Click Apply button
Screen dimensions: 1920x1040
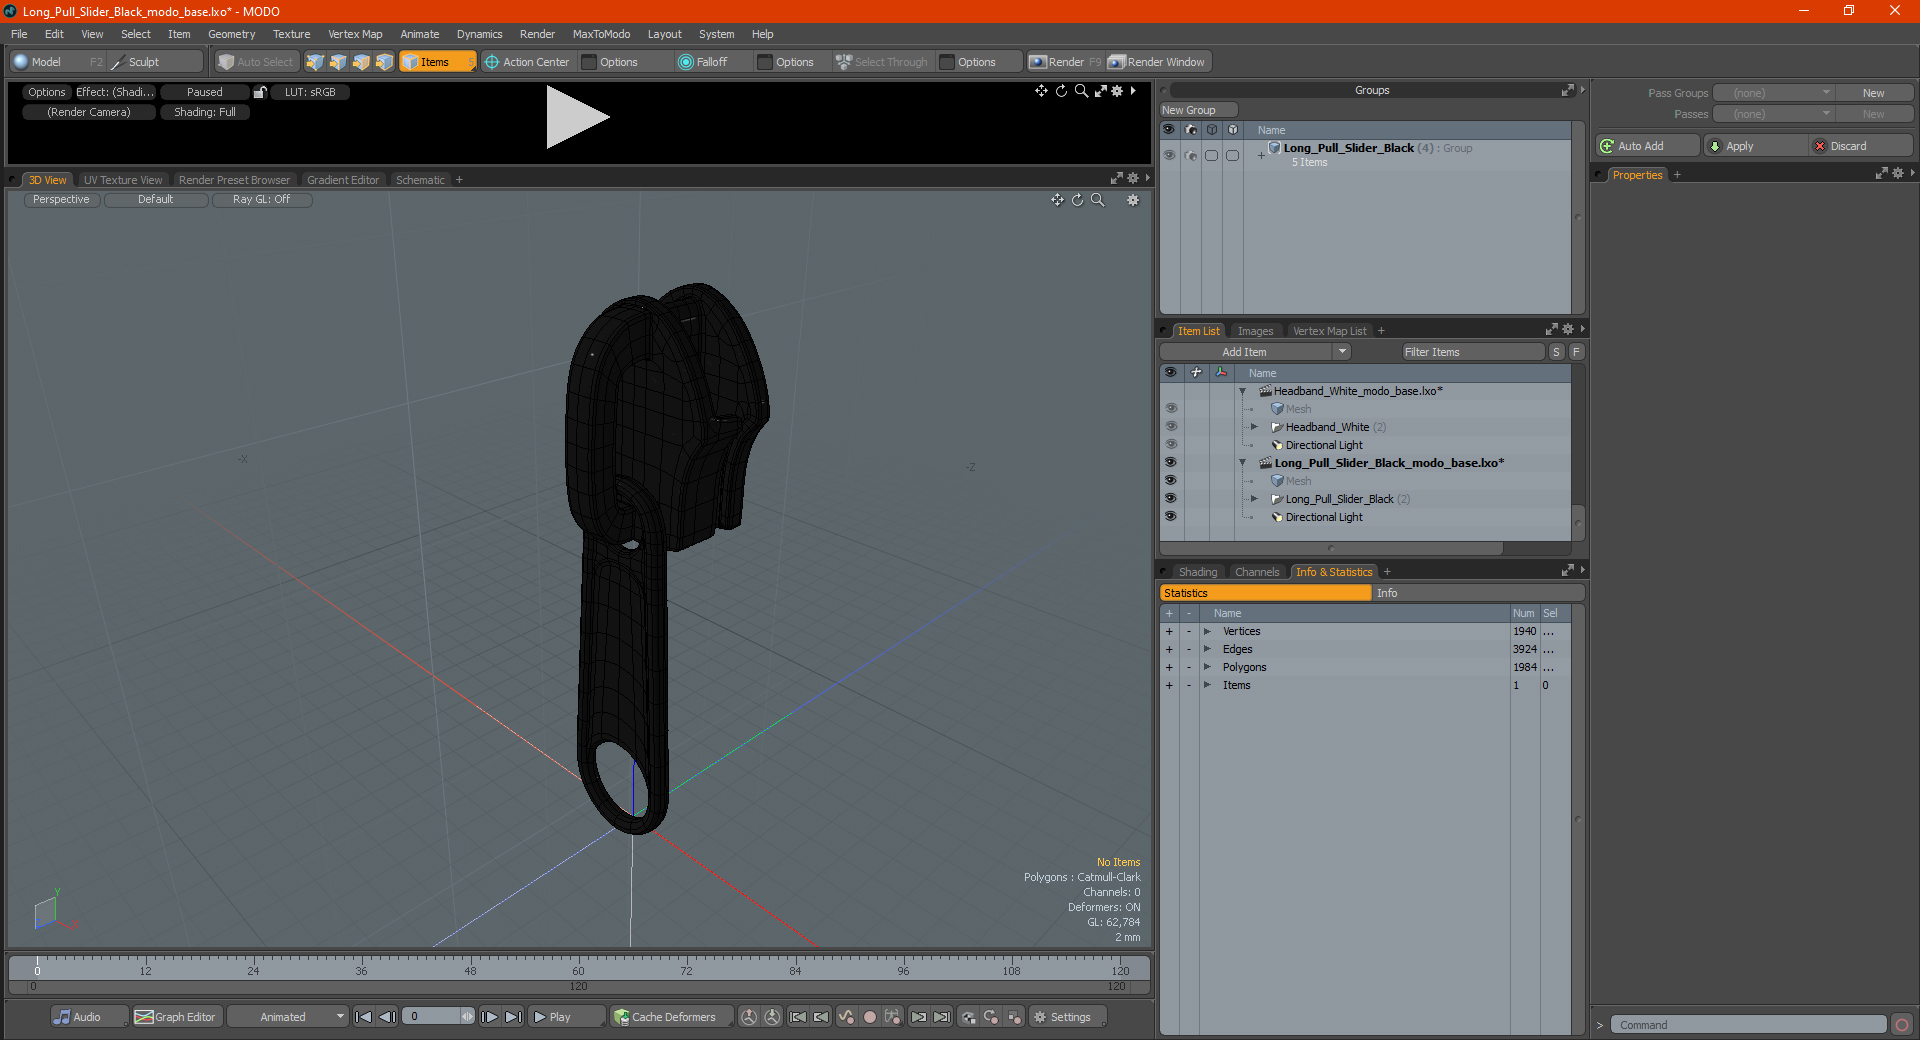tap(1755, 146)
